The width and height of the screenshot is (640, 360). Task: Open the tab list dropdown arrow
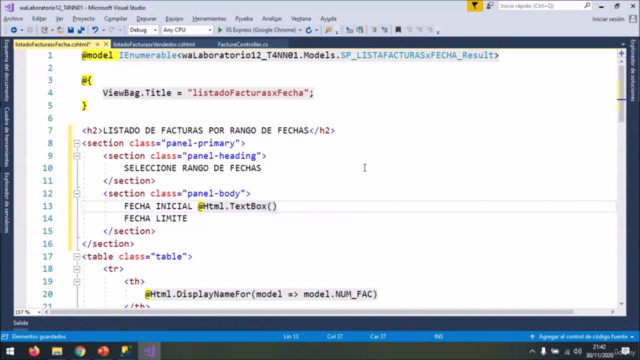tap(623, 44)
